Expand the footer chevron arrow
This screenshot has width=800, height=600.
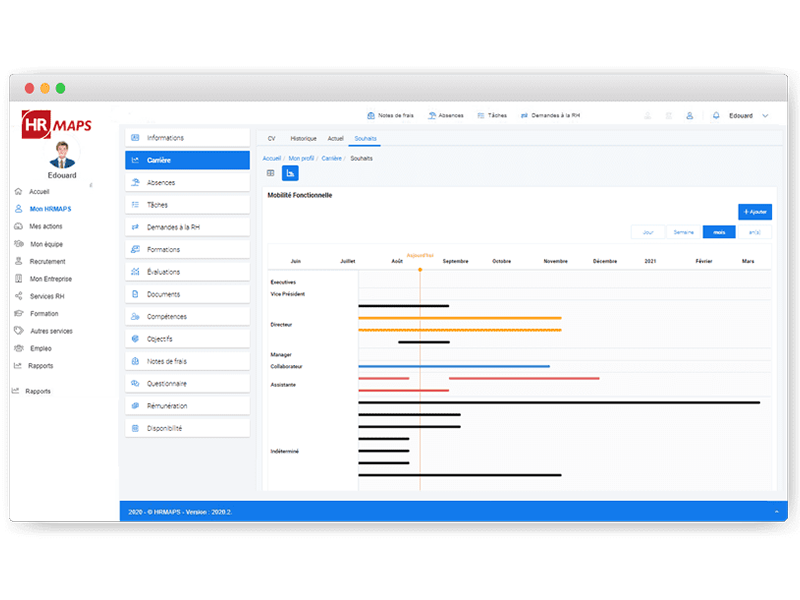(x=776, y=512)
